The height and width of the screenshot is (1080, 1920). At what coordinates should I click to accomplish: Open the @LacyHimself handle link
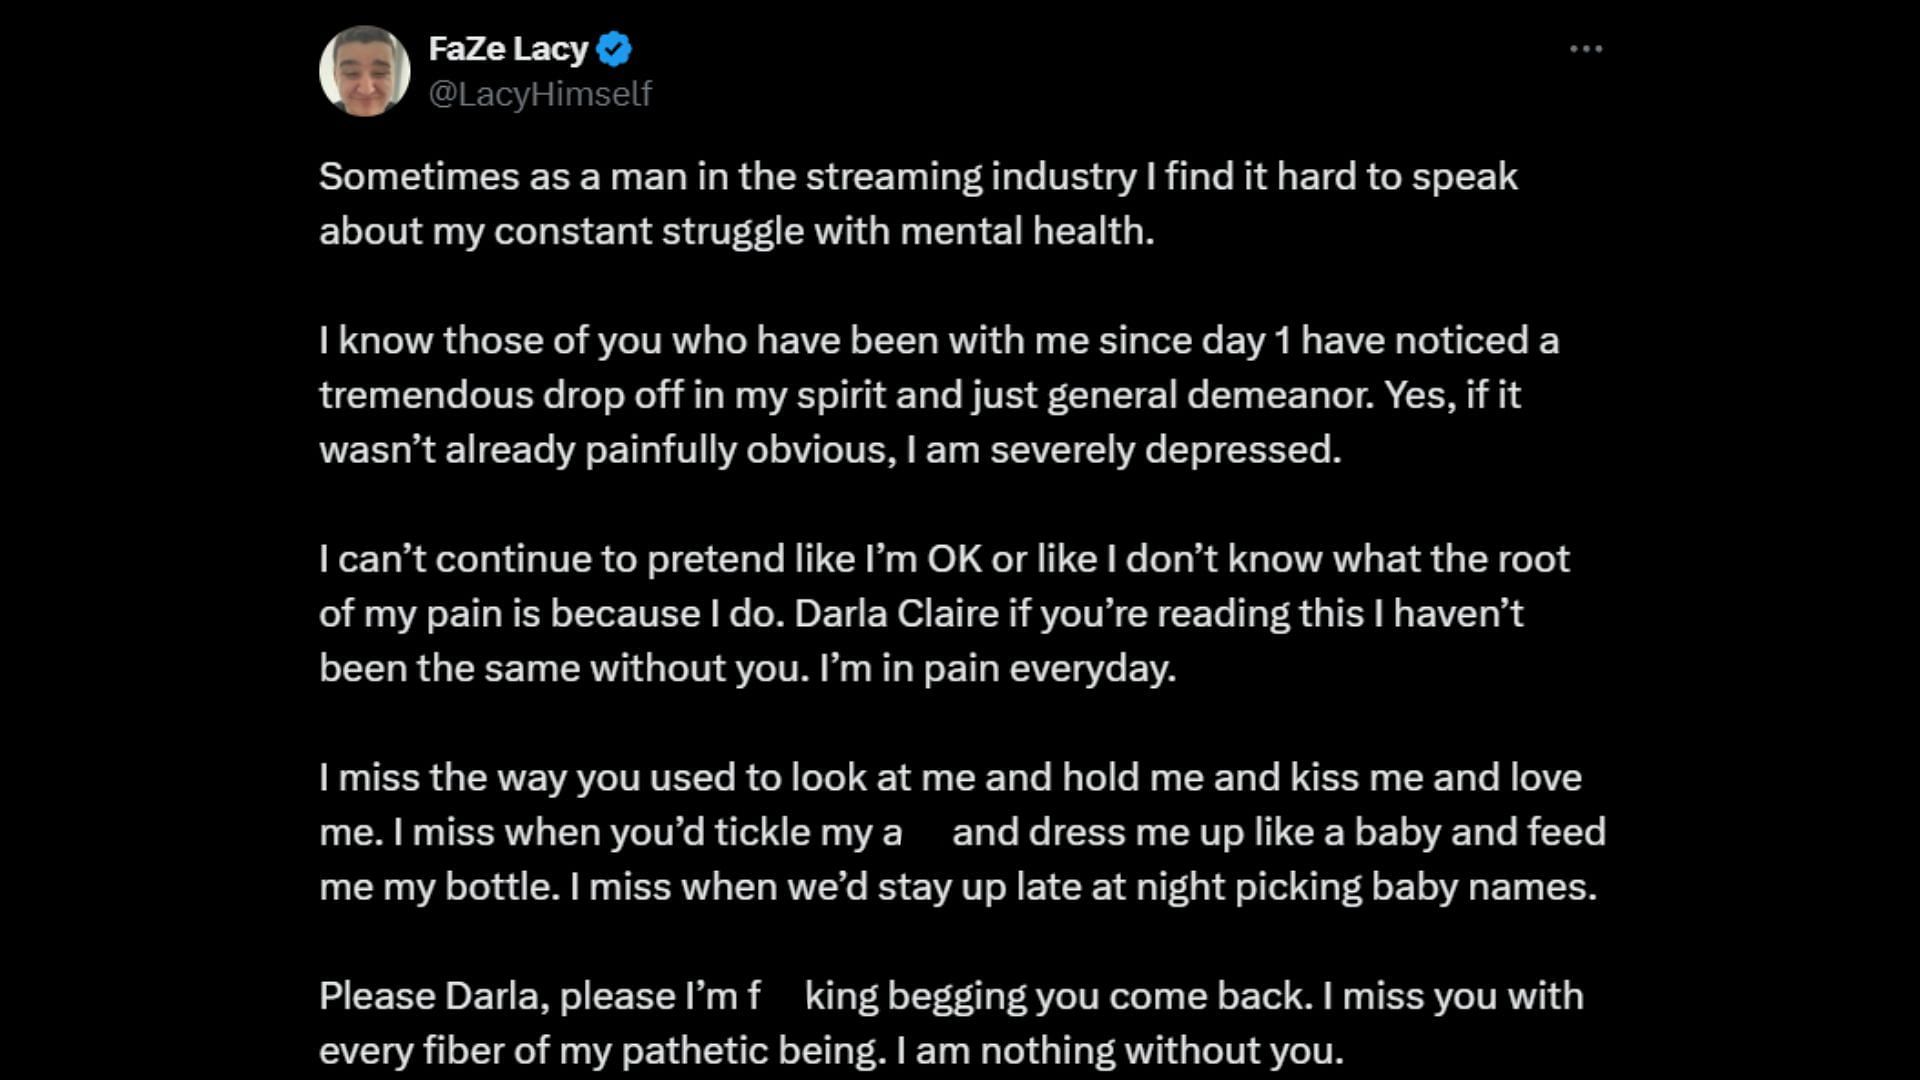tap(540, 94)
